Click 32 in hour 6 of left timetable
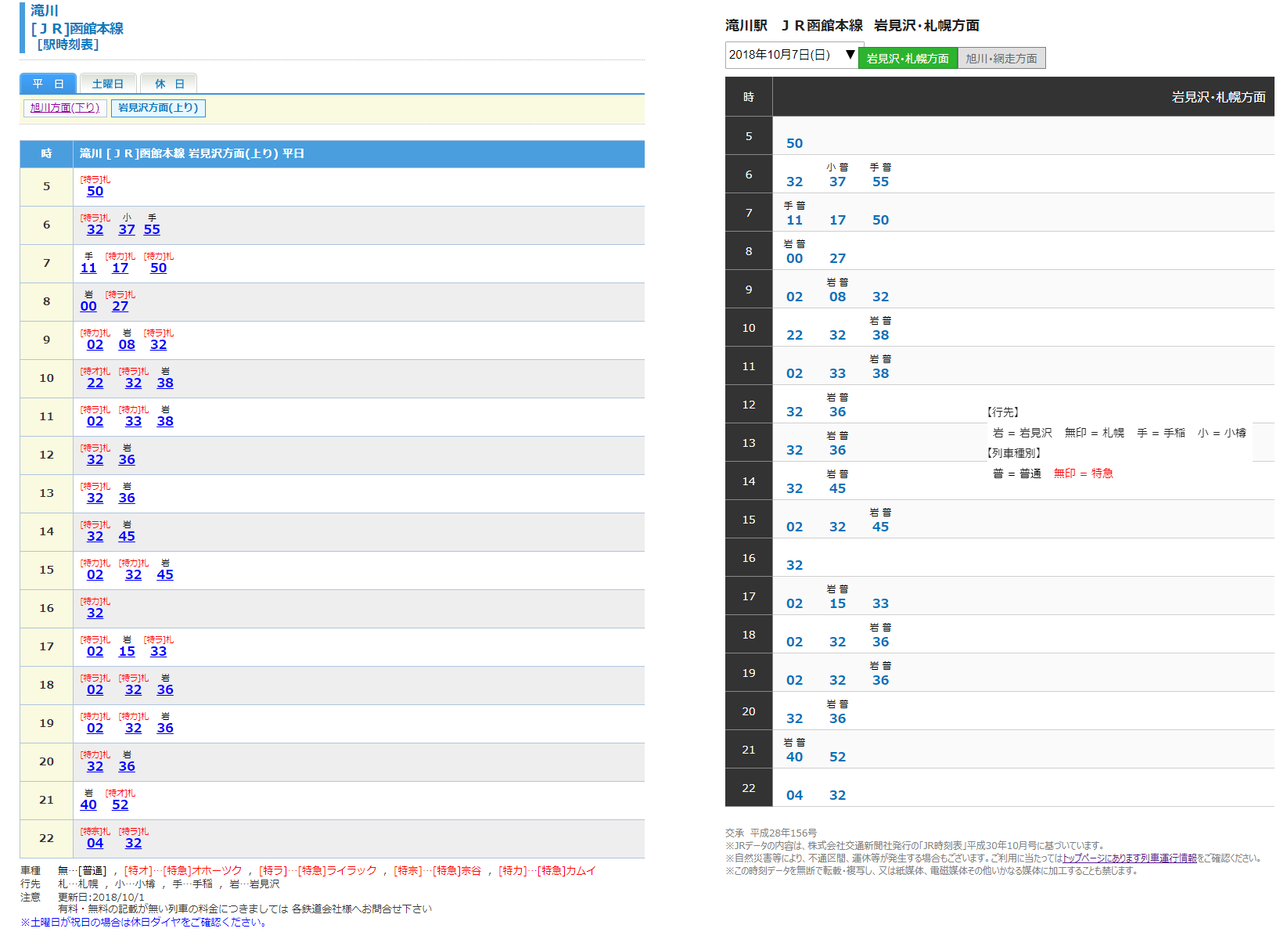The height and width of the screenshot is (943, 1280). click(95, 229)
